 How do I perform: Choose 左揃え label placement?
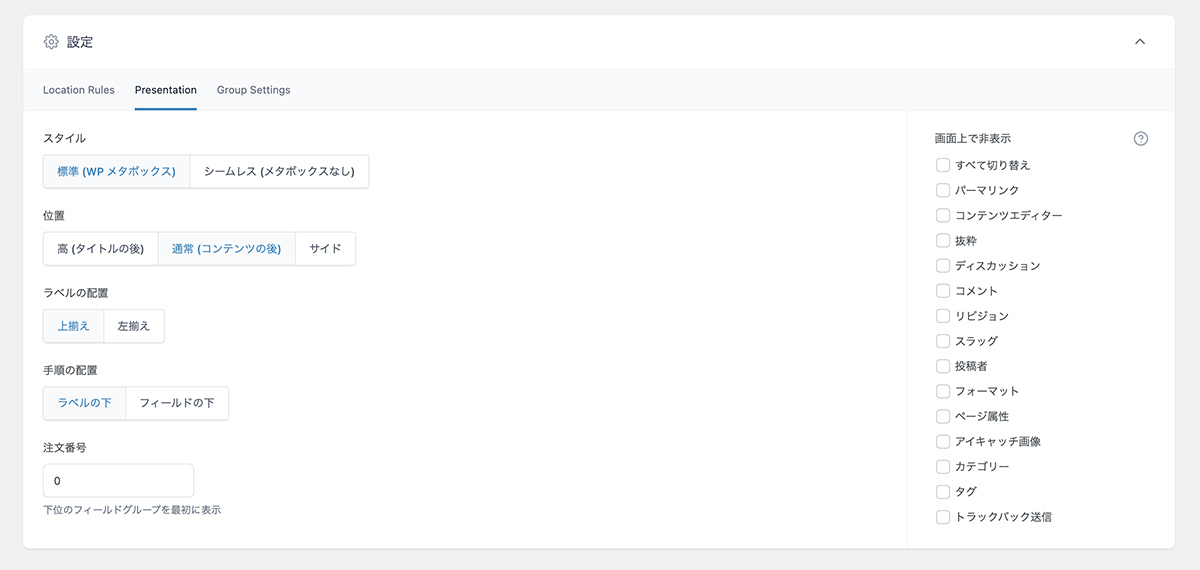[134, 326]
